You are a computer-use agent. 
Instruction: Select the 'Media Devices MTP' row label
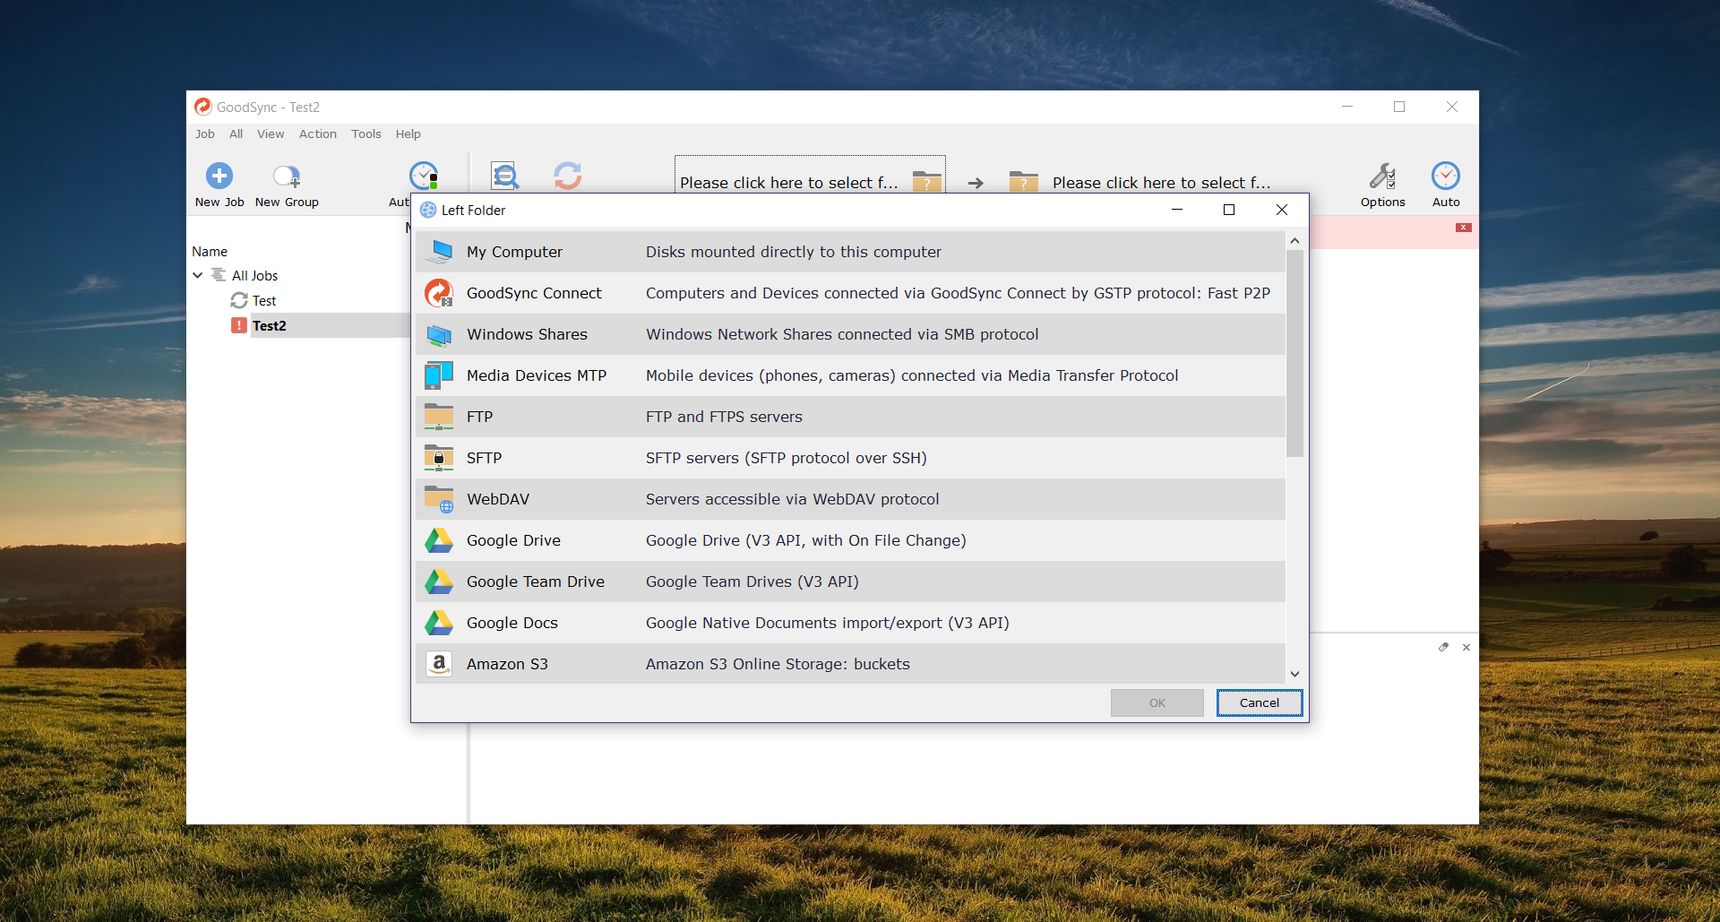point(536,375)
